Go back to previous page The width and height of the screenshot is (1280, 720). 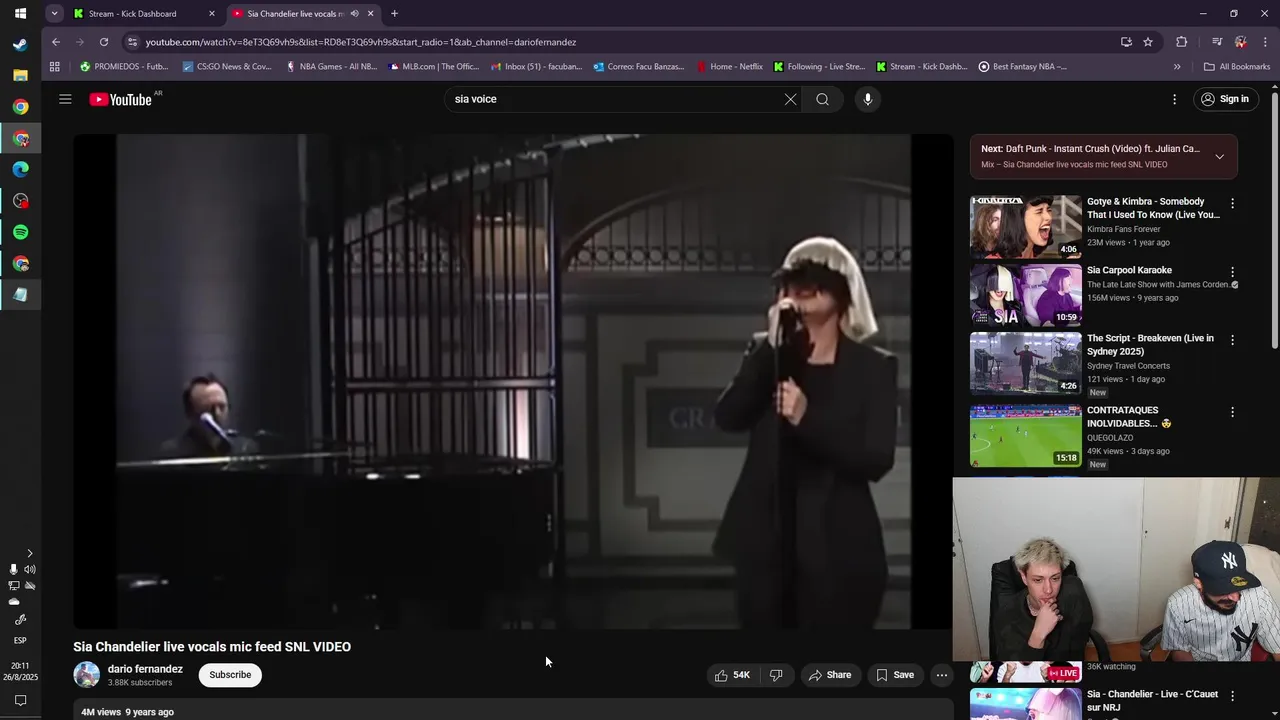coord(56,42)
